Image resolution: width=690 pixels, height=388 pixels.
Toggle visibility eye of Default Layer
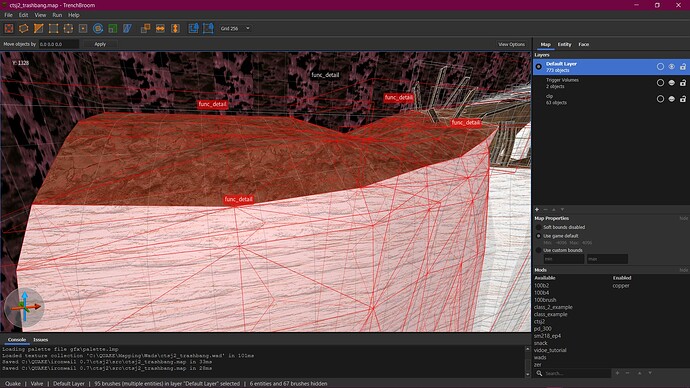point(672,67)
